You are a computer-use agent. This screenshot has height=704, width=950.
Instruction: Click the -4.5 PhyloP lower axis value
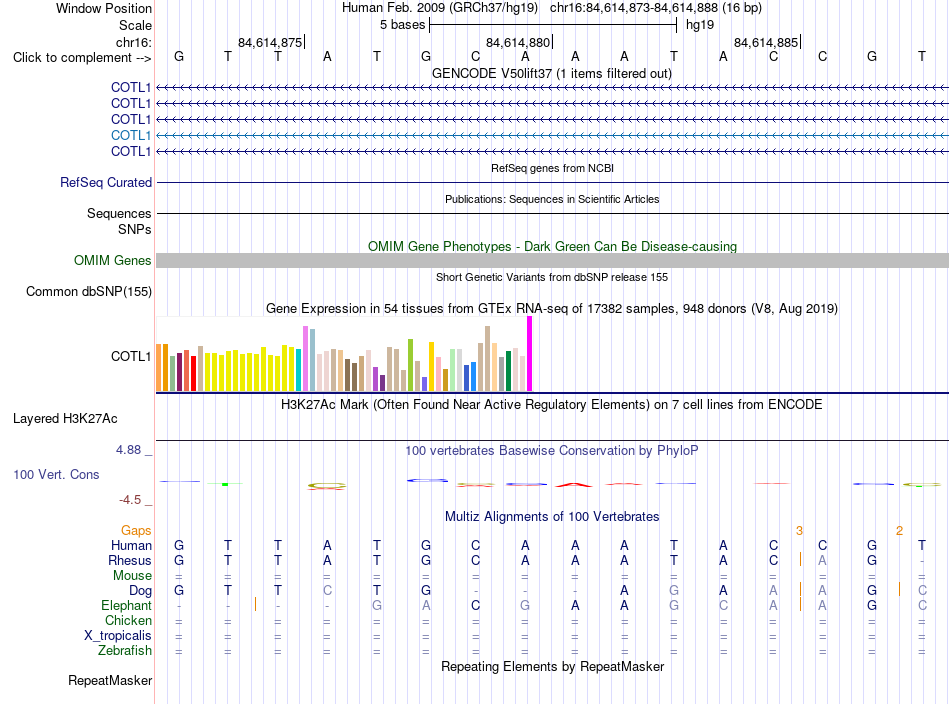pyautogui.click(x=130, y=500)
